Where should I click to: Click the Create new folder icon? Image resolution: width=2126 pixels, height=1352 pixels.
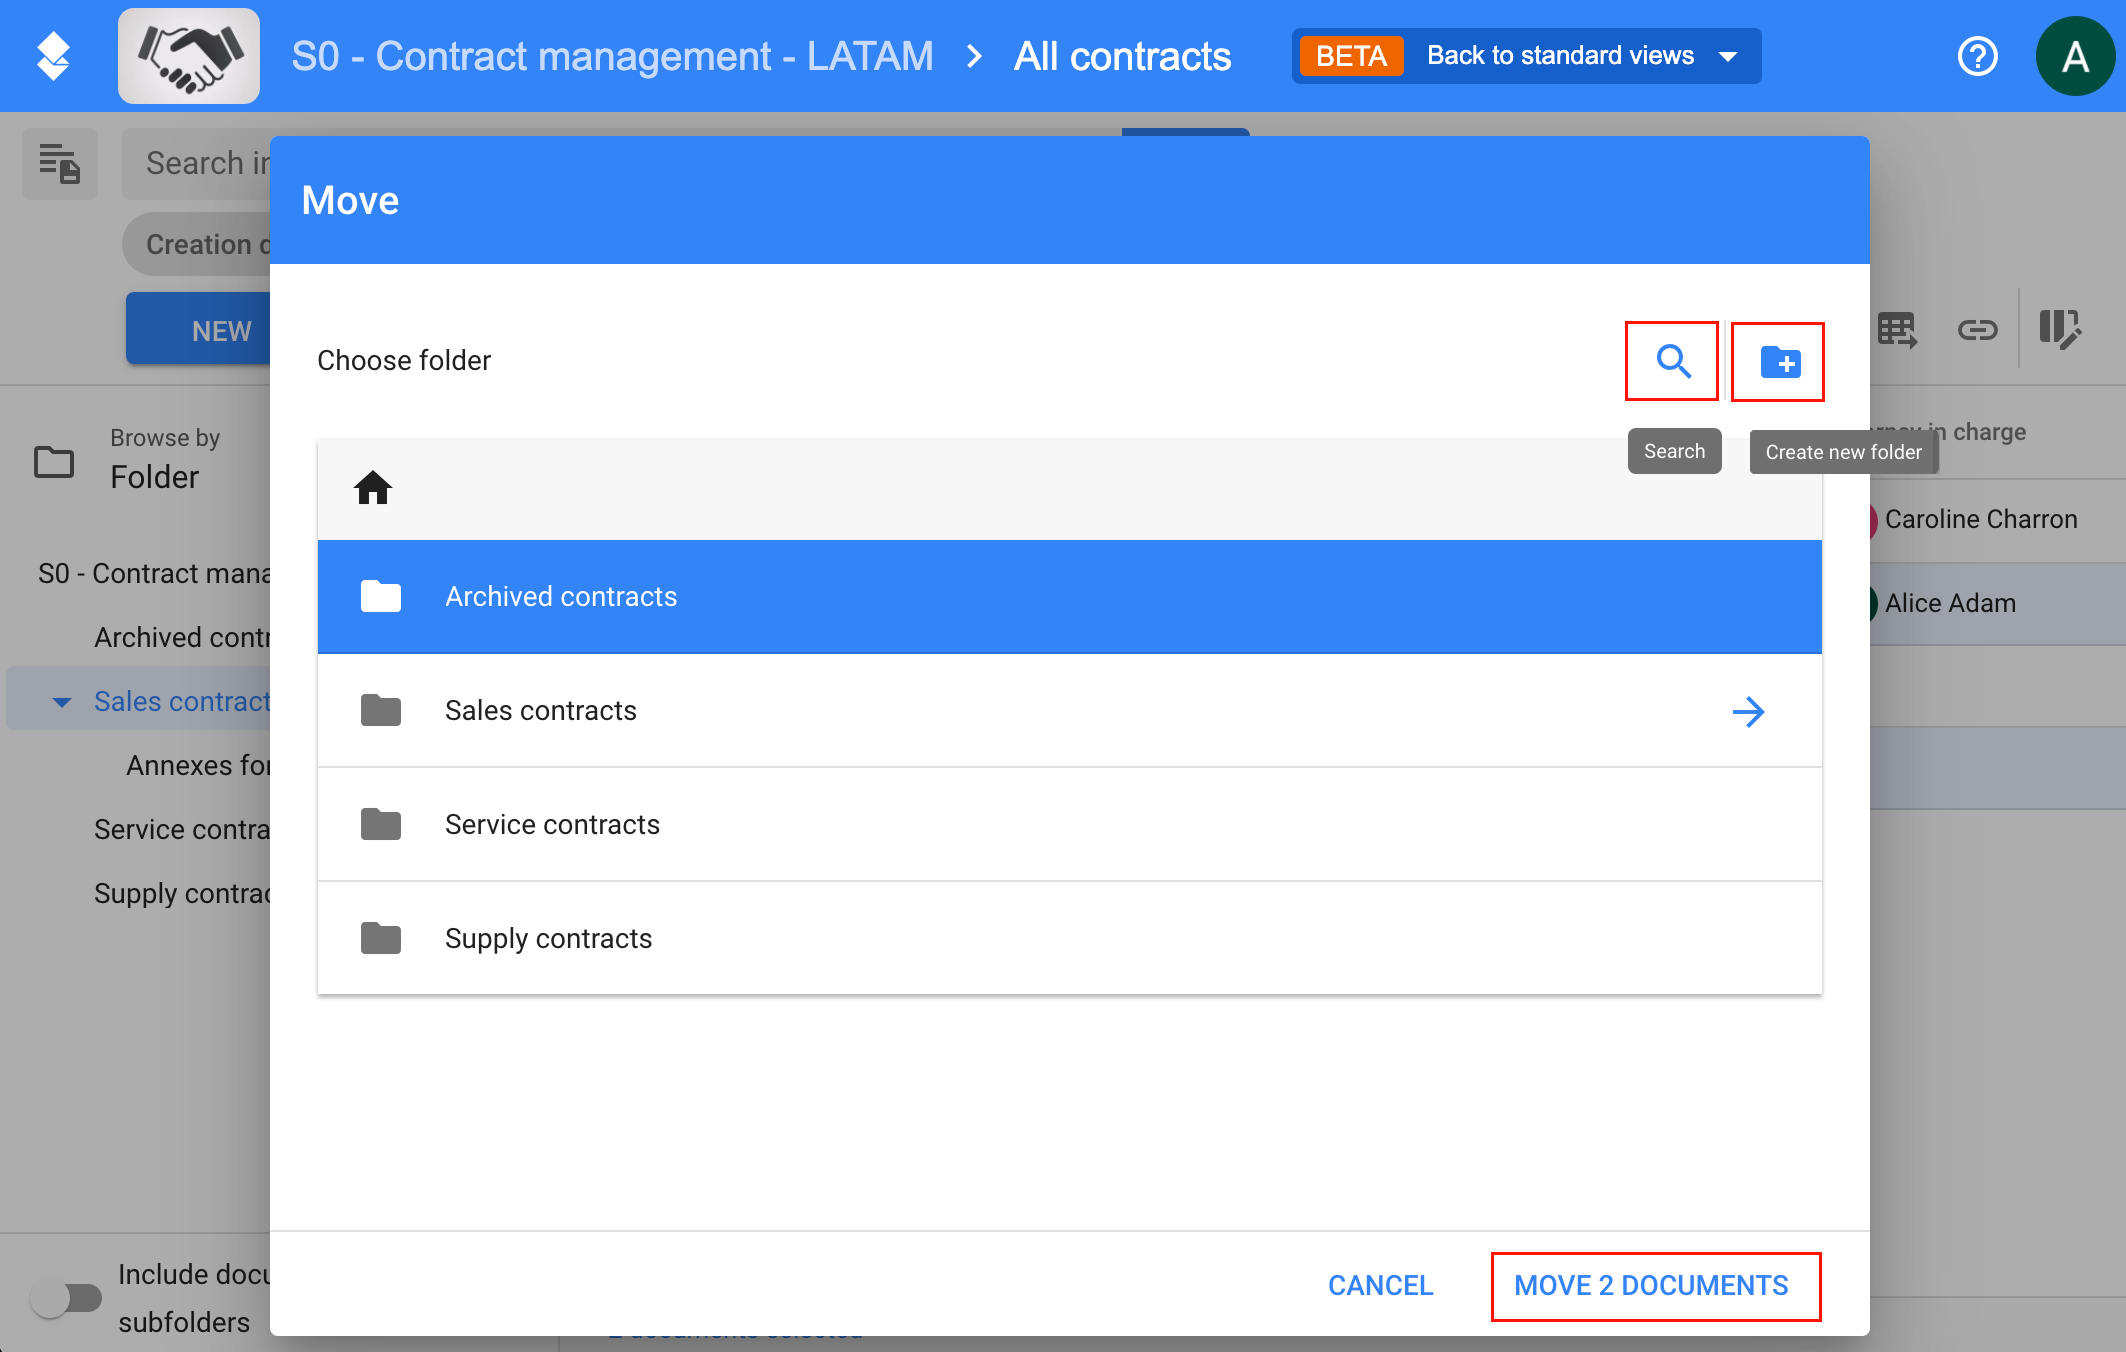click(1778, 362)
